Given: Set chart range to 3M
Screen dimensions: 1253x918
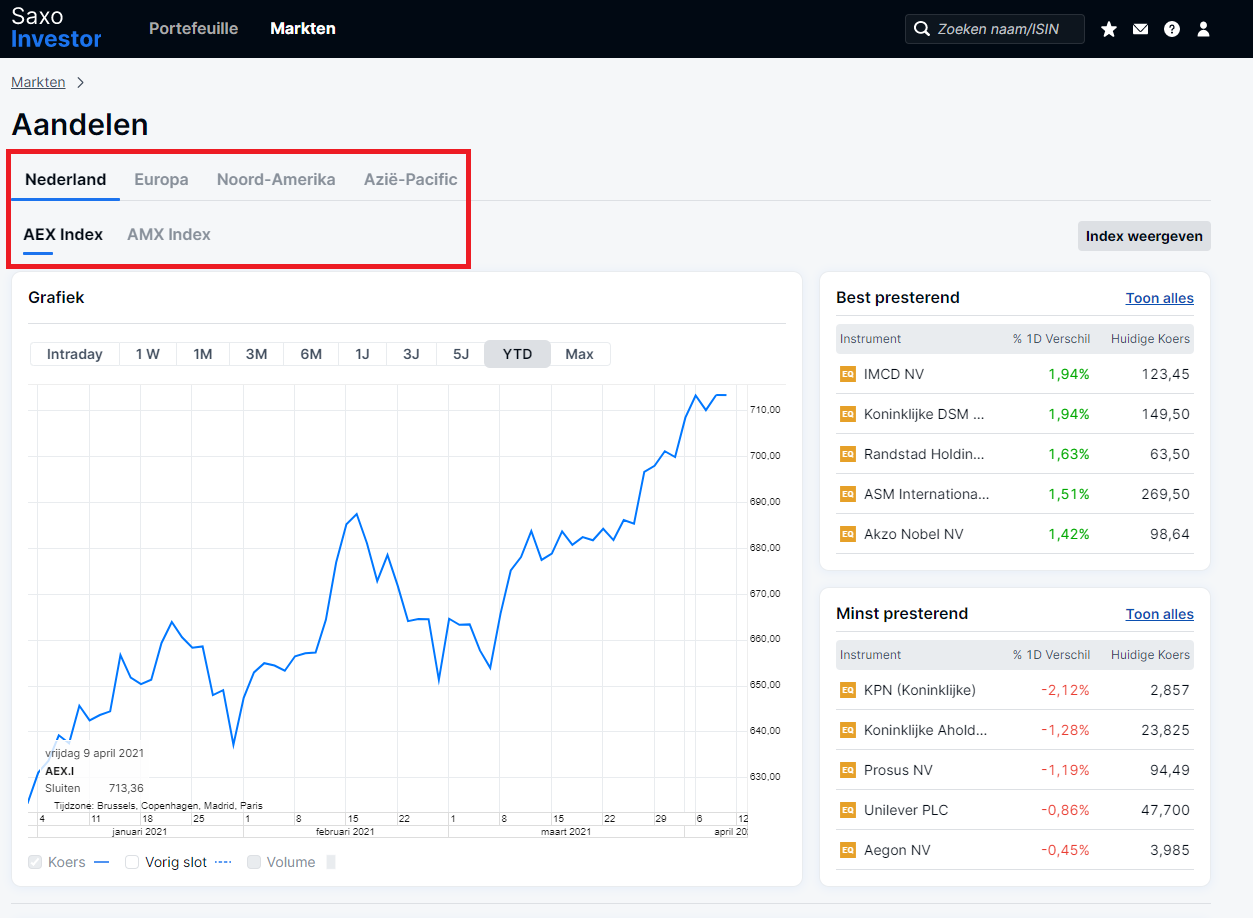Looking at the screenshot, I should pos(257,354).
